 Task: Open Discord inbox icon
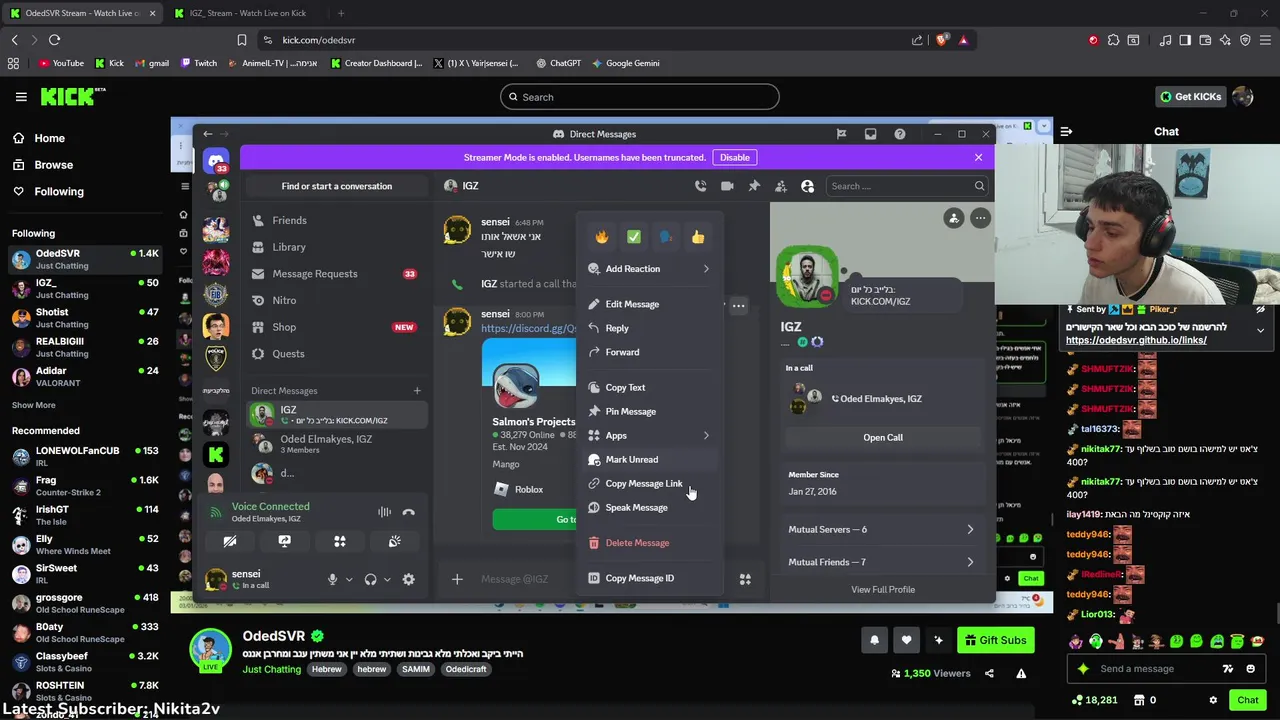tap(870, 134)
